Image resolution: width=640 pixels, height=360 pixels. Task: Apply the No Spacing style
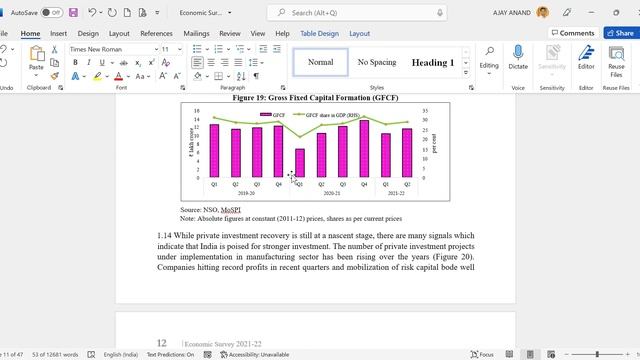(377, 62)
